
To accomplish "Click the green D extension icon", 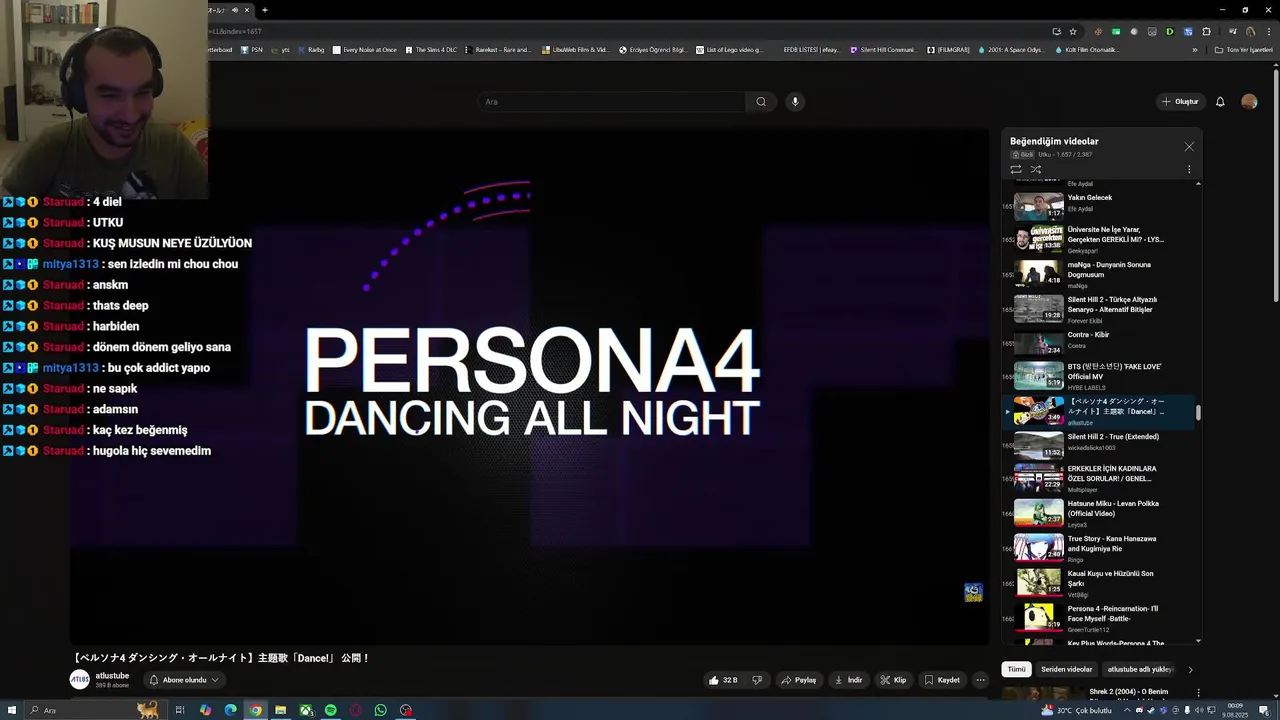I will pos(1169,31).
